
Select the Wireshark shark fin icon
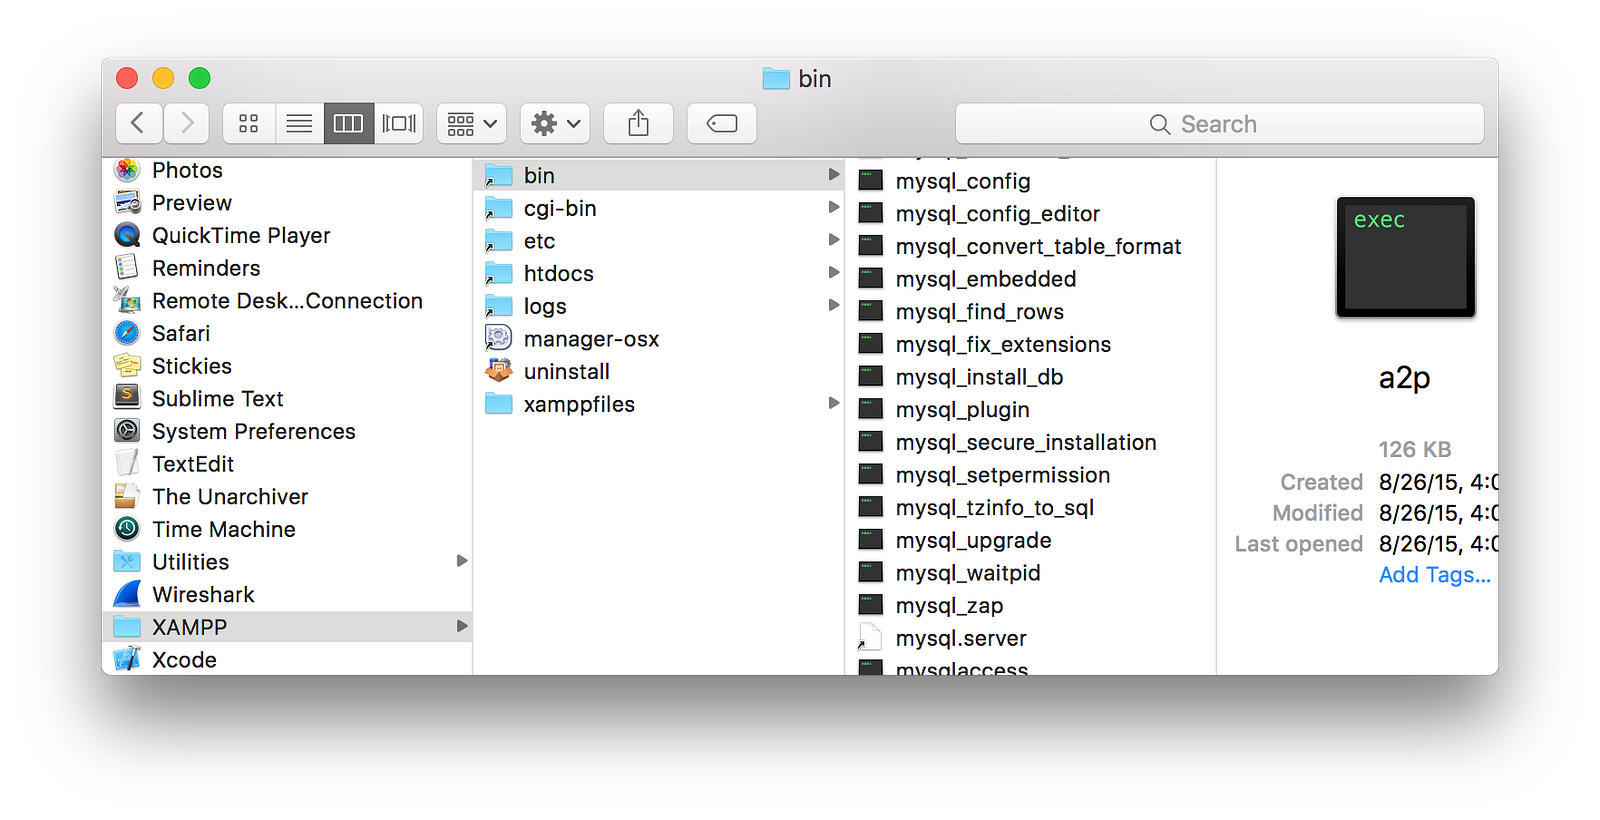click(127, 594)
